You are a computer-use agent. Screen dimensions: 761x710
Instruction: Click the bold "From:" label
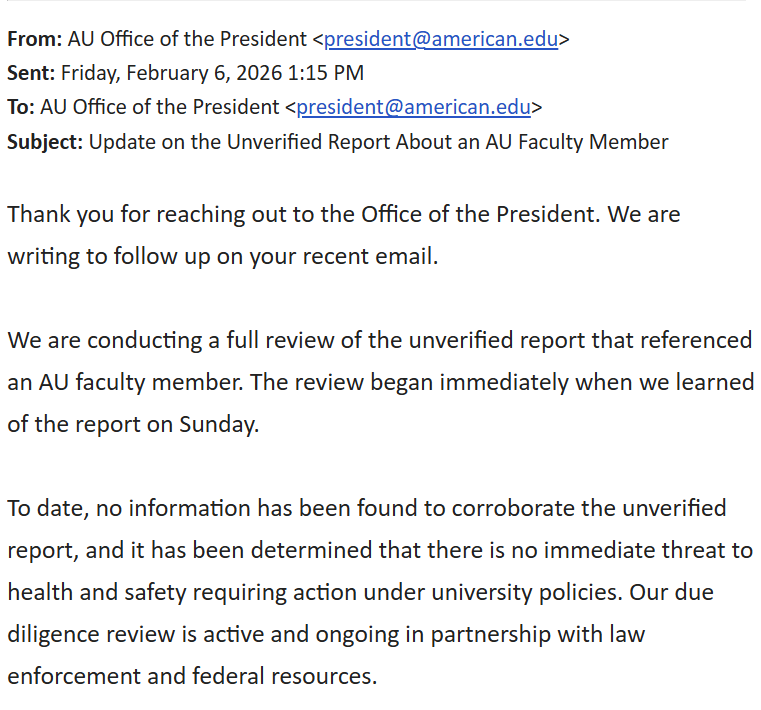(34, 39)
